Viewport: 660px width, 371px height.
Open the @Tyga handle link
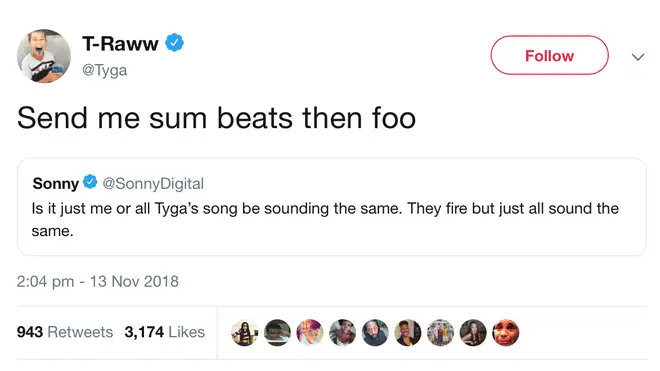pyautogui.click(x=104, y=69)
